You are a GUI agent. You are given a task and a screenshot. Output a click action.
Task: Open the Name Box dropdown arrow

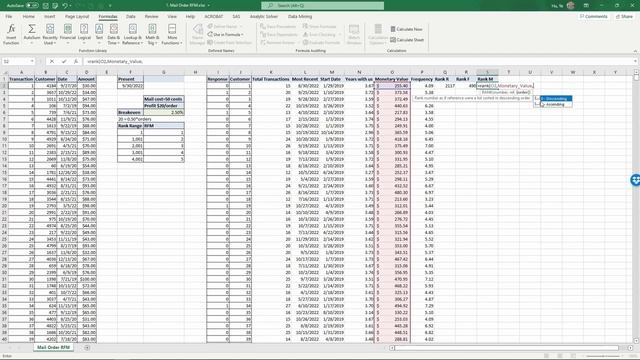click(x=32, y=61)
